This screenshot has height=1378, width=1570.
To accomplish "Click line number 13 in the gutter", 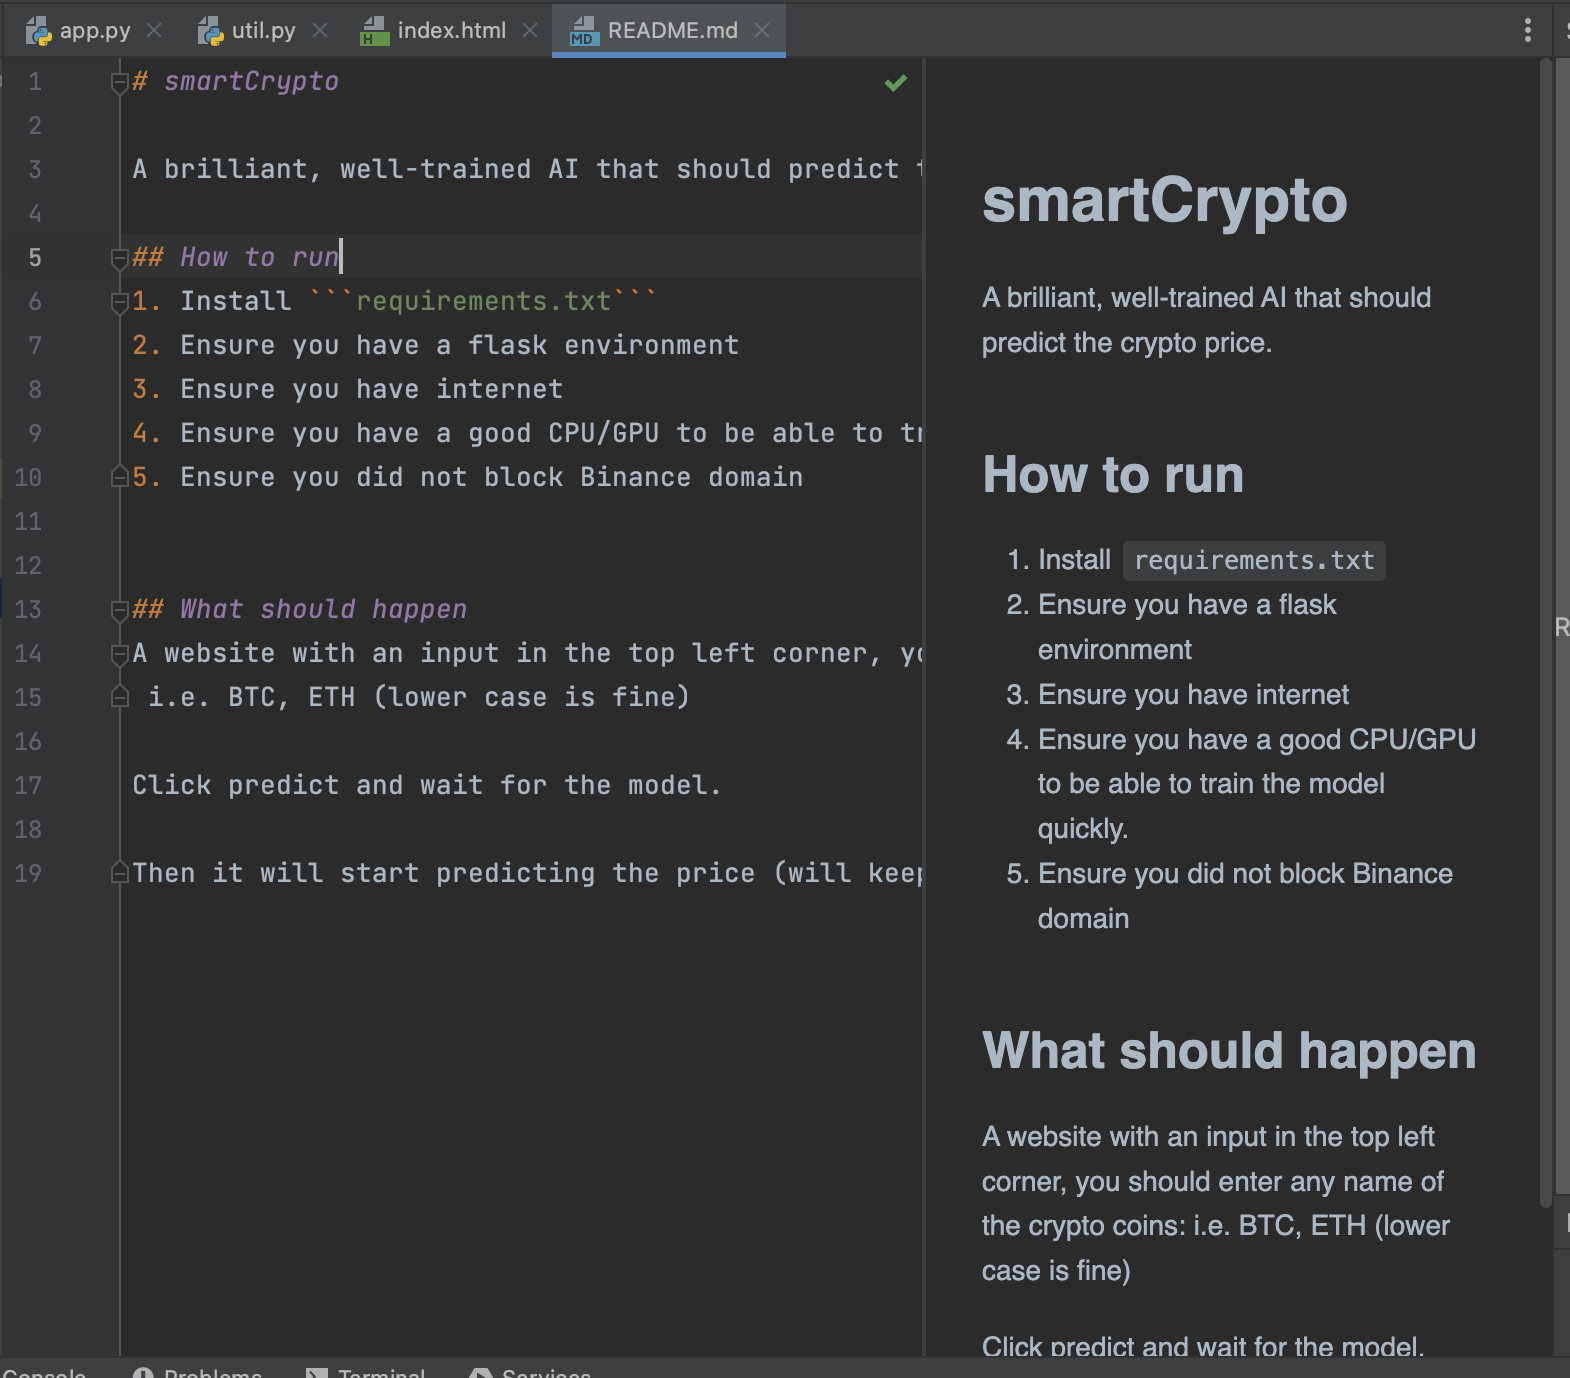I will click(x=28, y=610).
